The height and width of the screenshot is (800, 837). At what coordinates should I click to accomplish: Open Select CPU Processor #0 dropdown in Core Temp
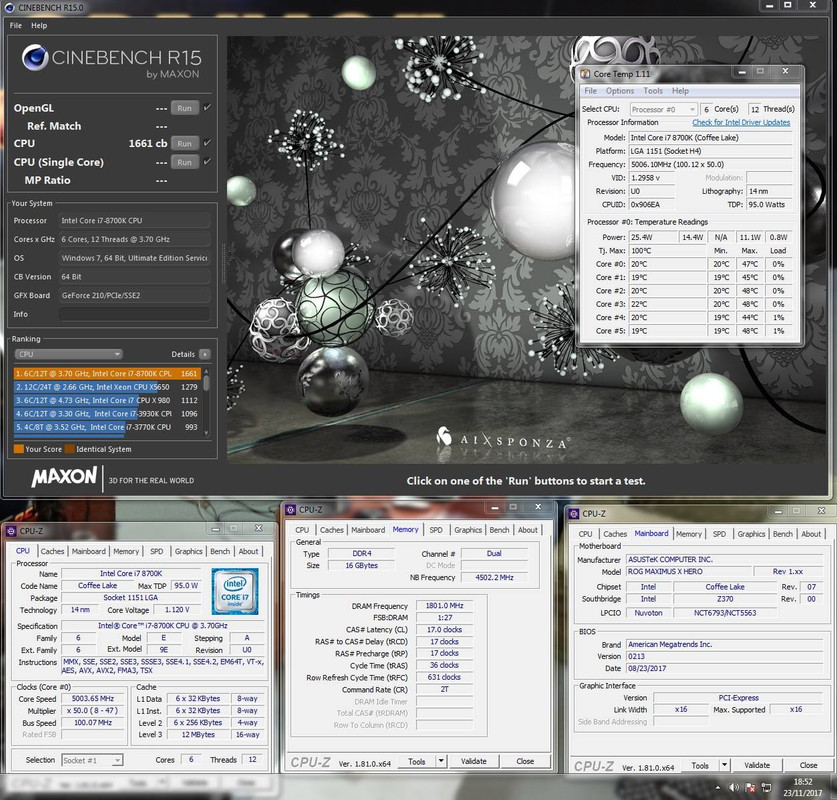(664, 109)
